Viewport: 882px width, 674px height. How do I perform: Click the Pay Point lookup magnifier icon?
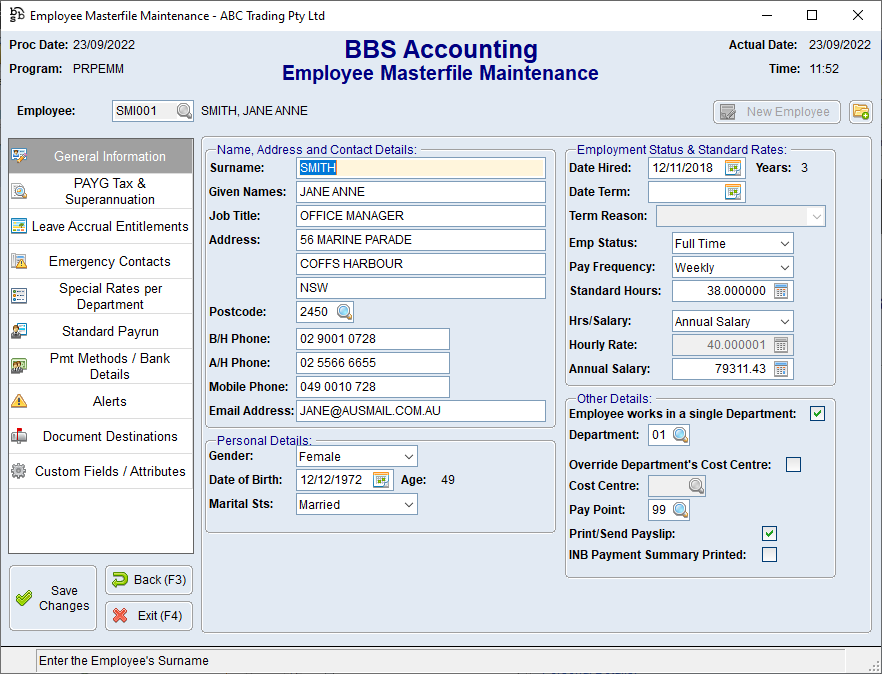click(680, 510)
